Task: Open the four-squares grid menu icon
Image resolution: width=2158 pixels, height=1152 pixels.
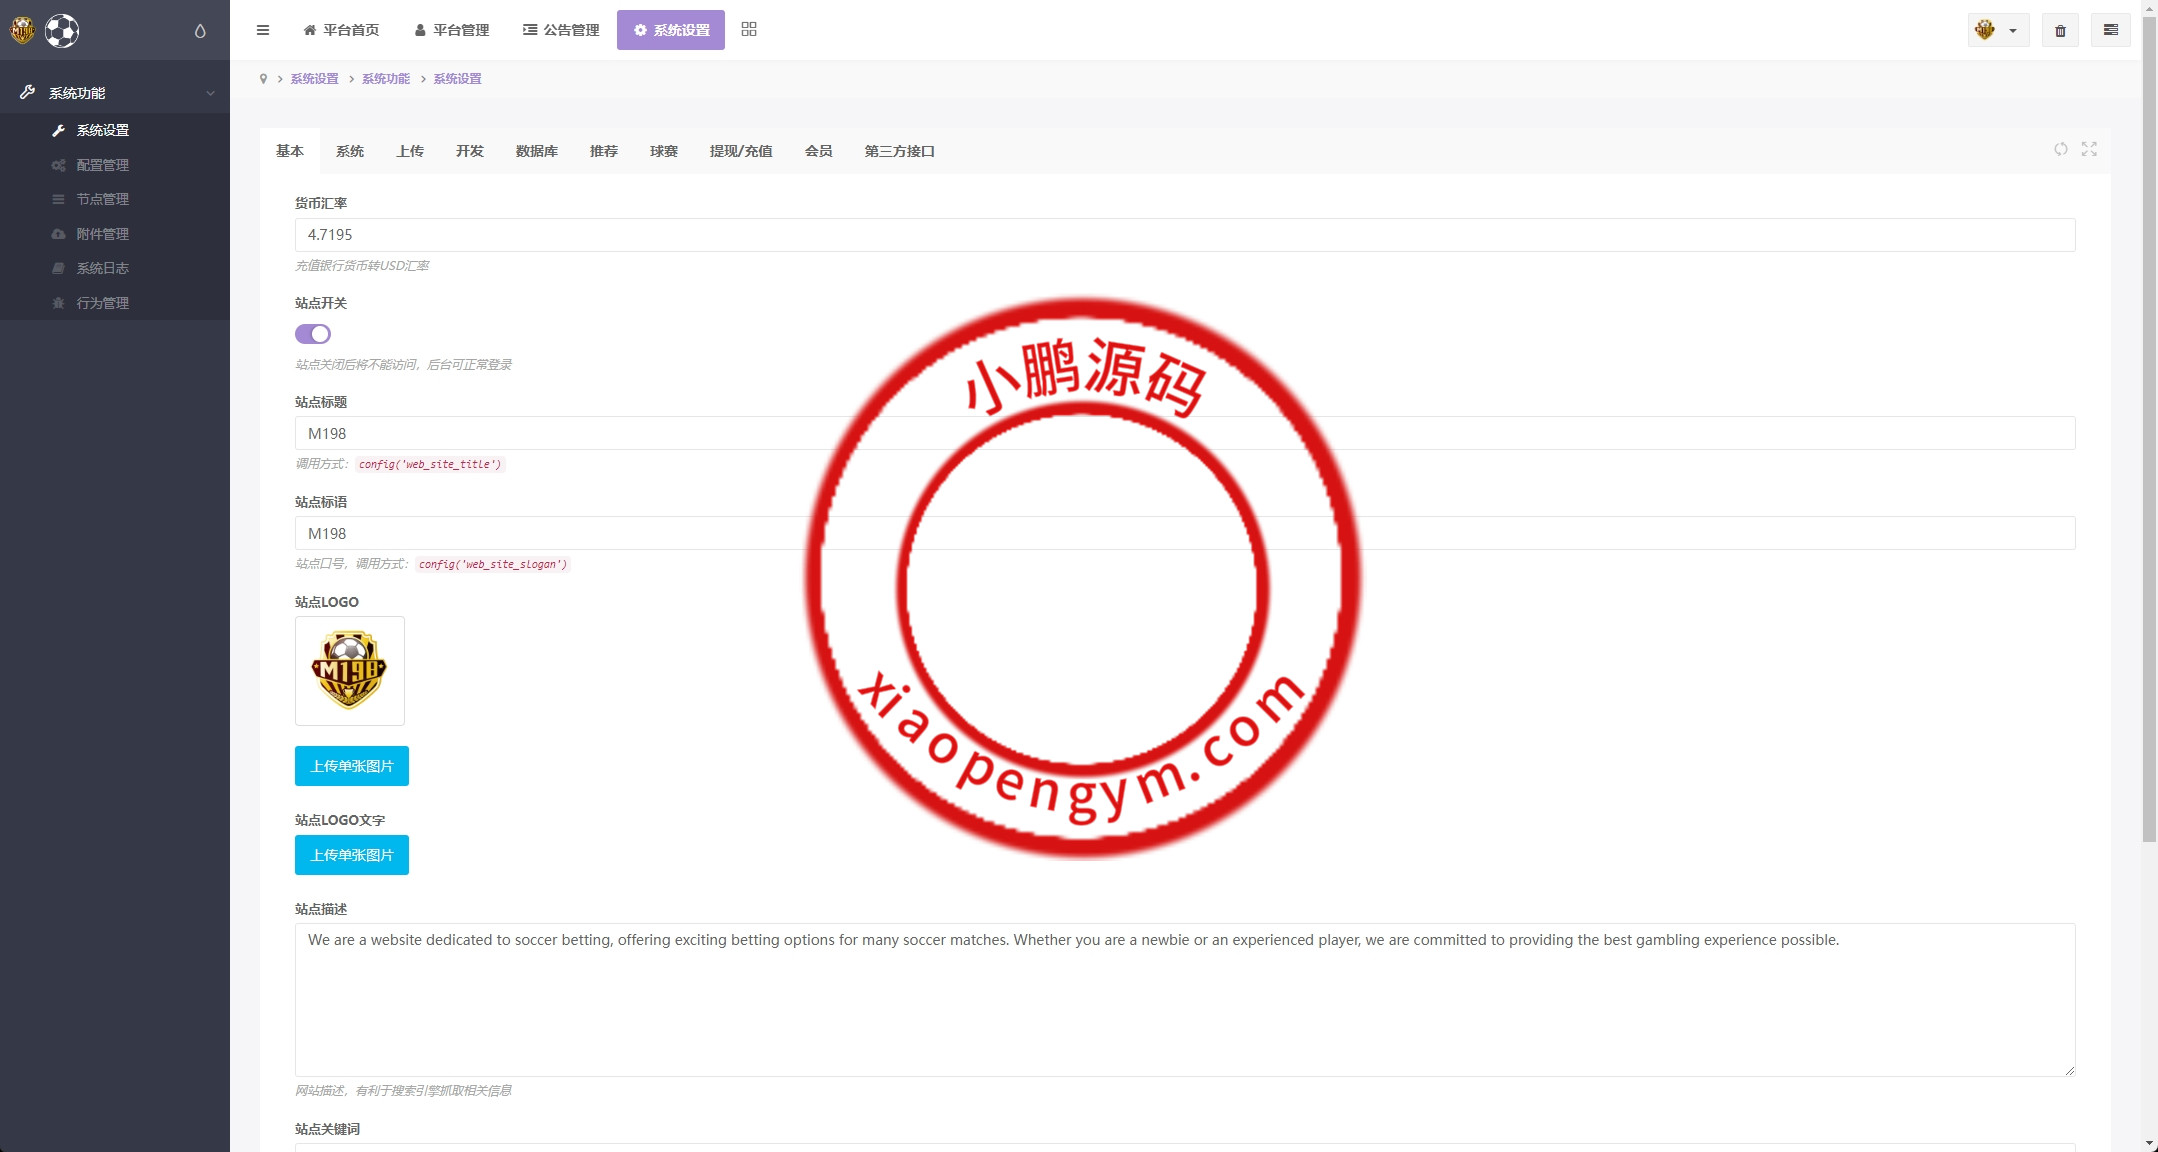Action: coord(749,30)
